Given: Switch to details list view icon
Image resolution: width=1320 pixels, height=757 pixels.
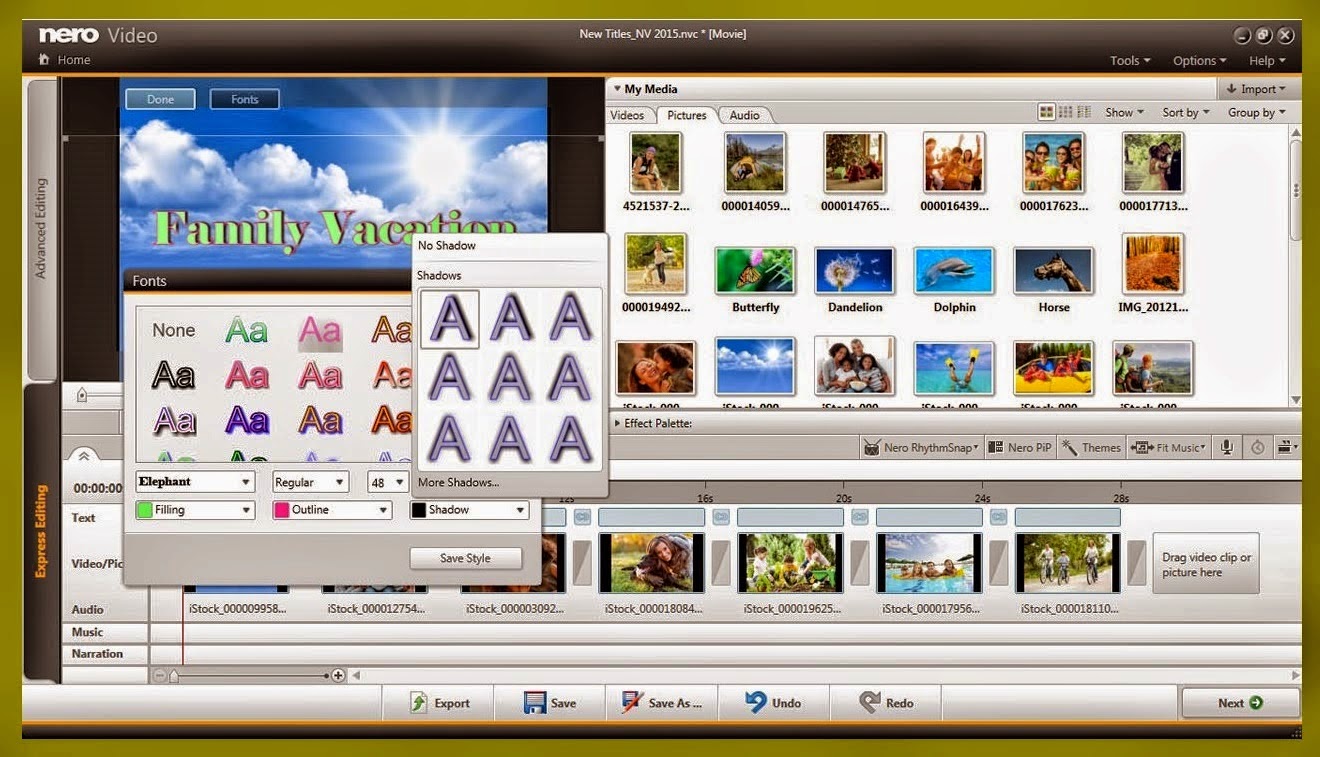Looking at the screenshot, I should click(1084, 112).
